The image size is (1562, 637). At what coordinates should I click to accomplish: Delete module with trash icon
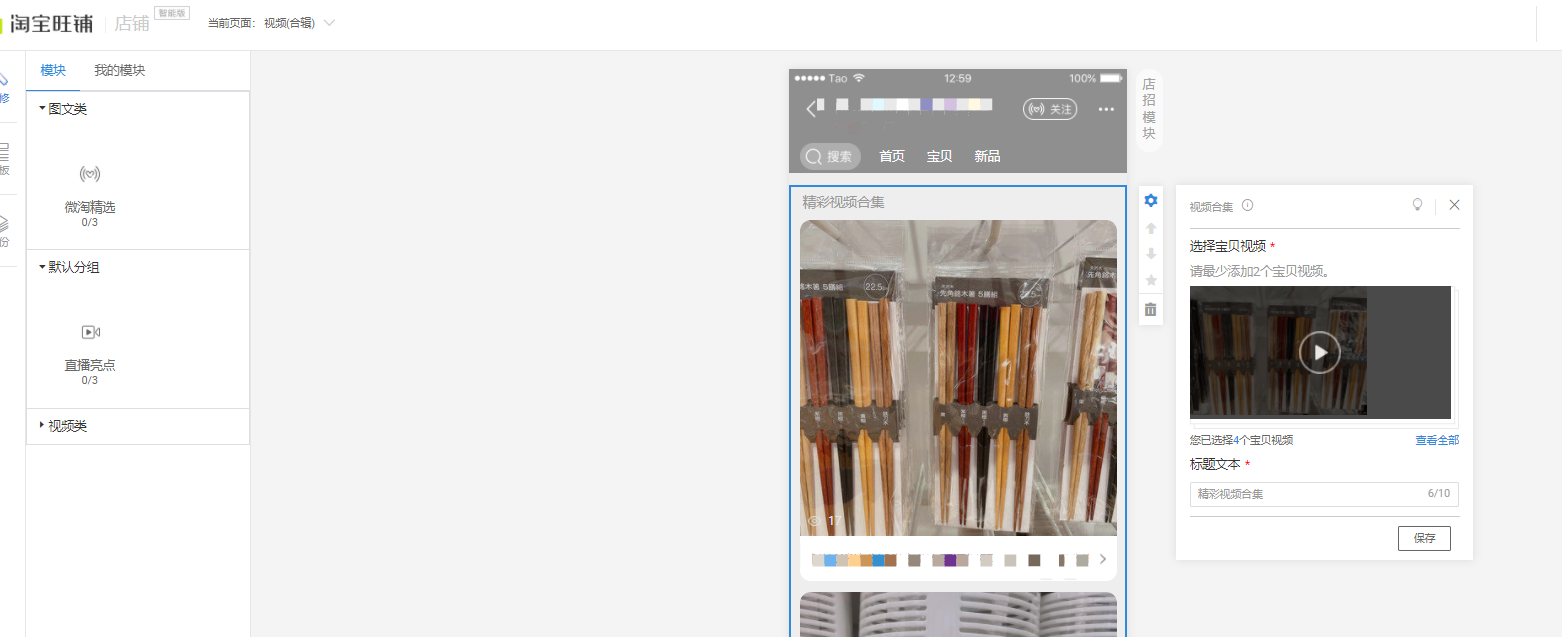1150,309
